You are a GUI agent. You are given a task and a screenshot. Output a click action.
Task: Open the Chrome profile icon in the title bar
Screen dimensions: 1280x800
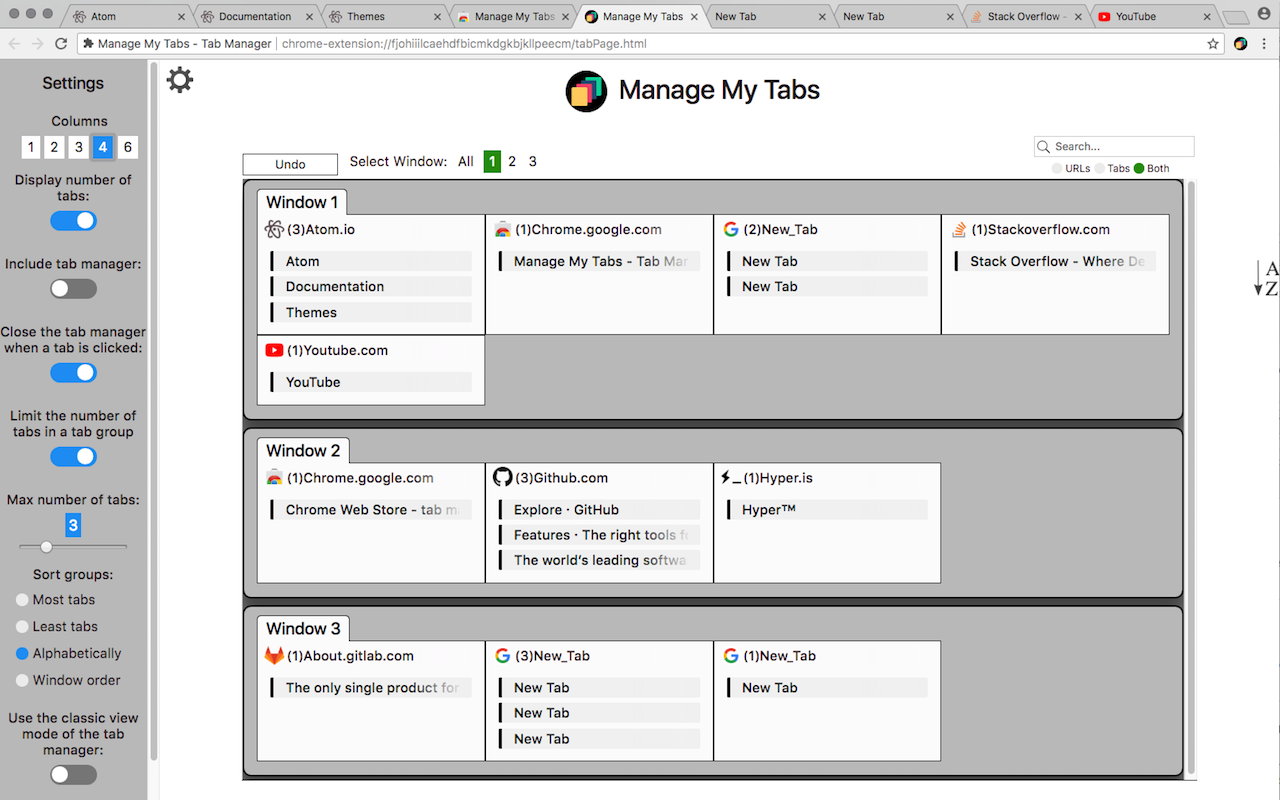1263,14
